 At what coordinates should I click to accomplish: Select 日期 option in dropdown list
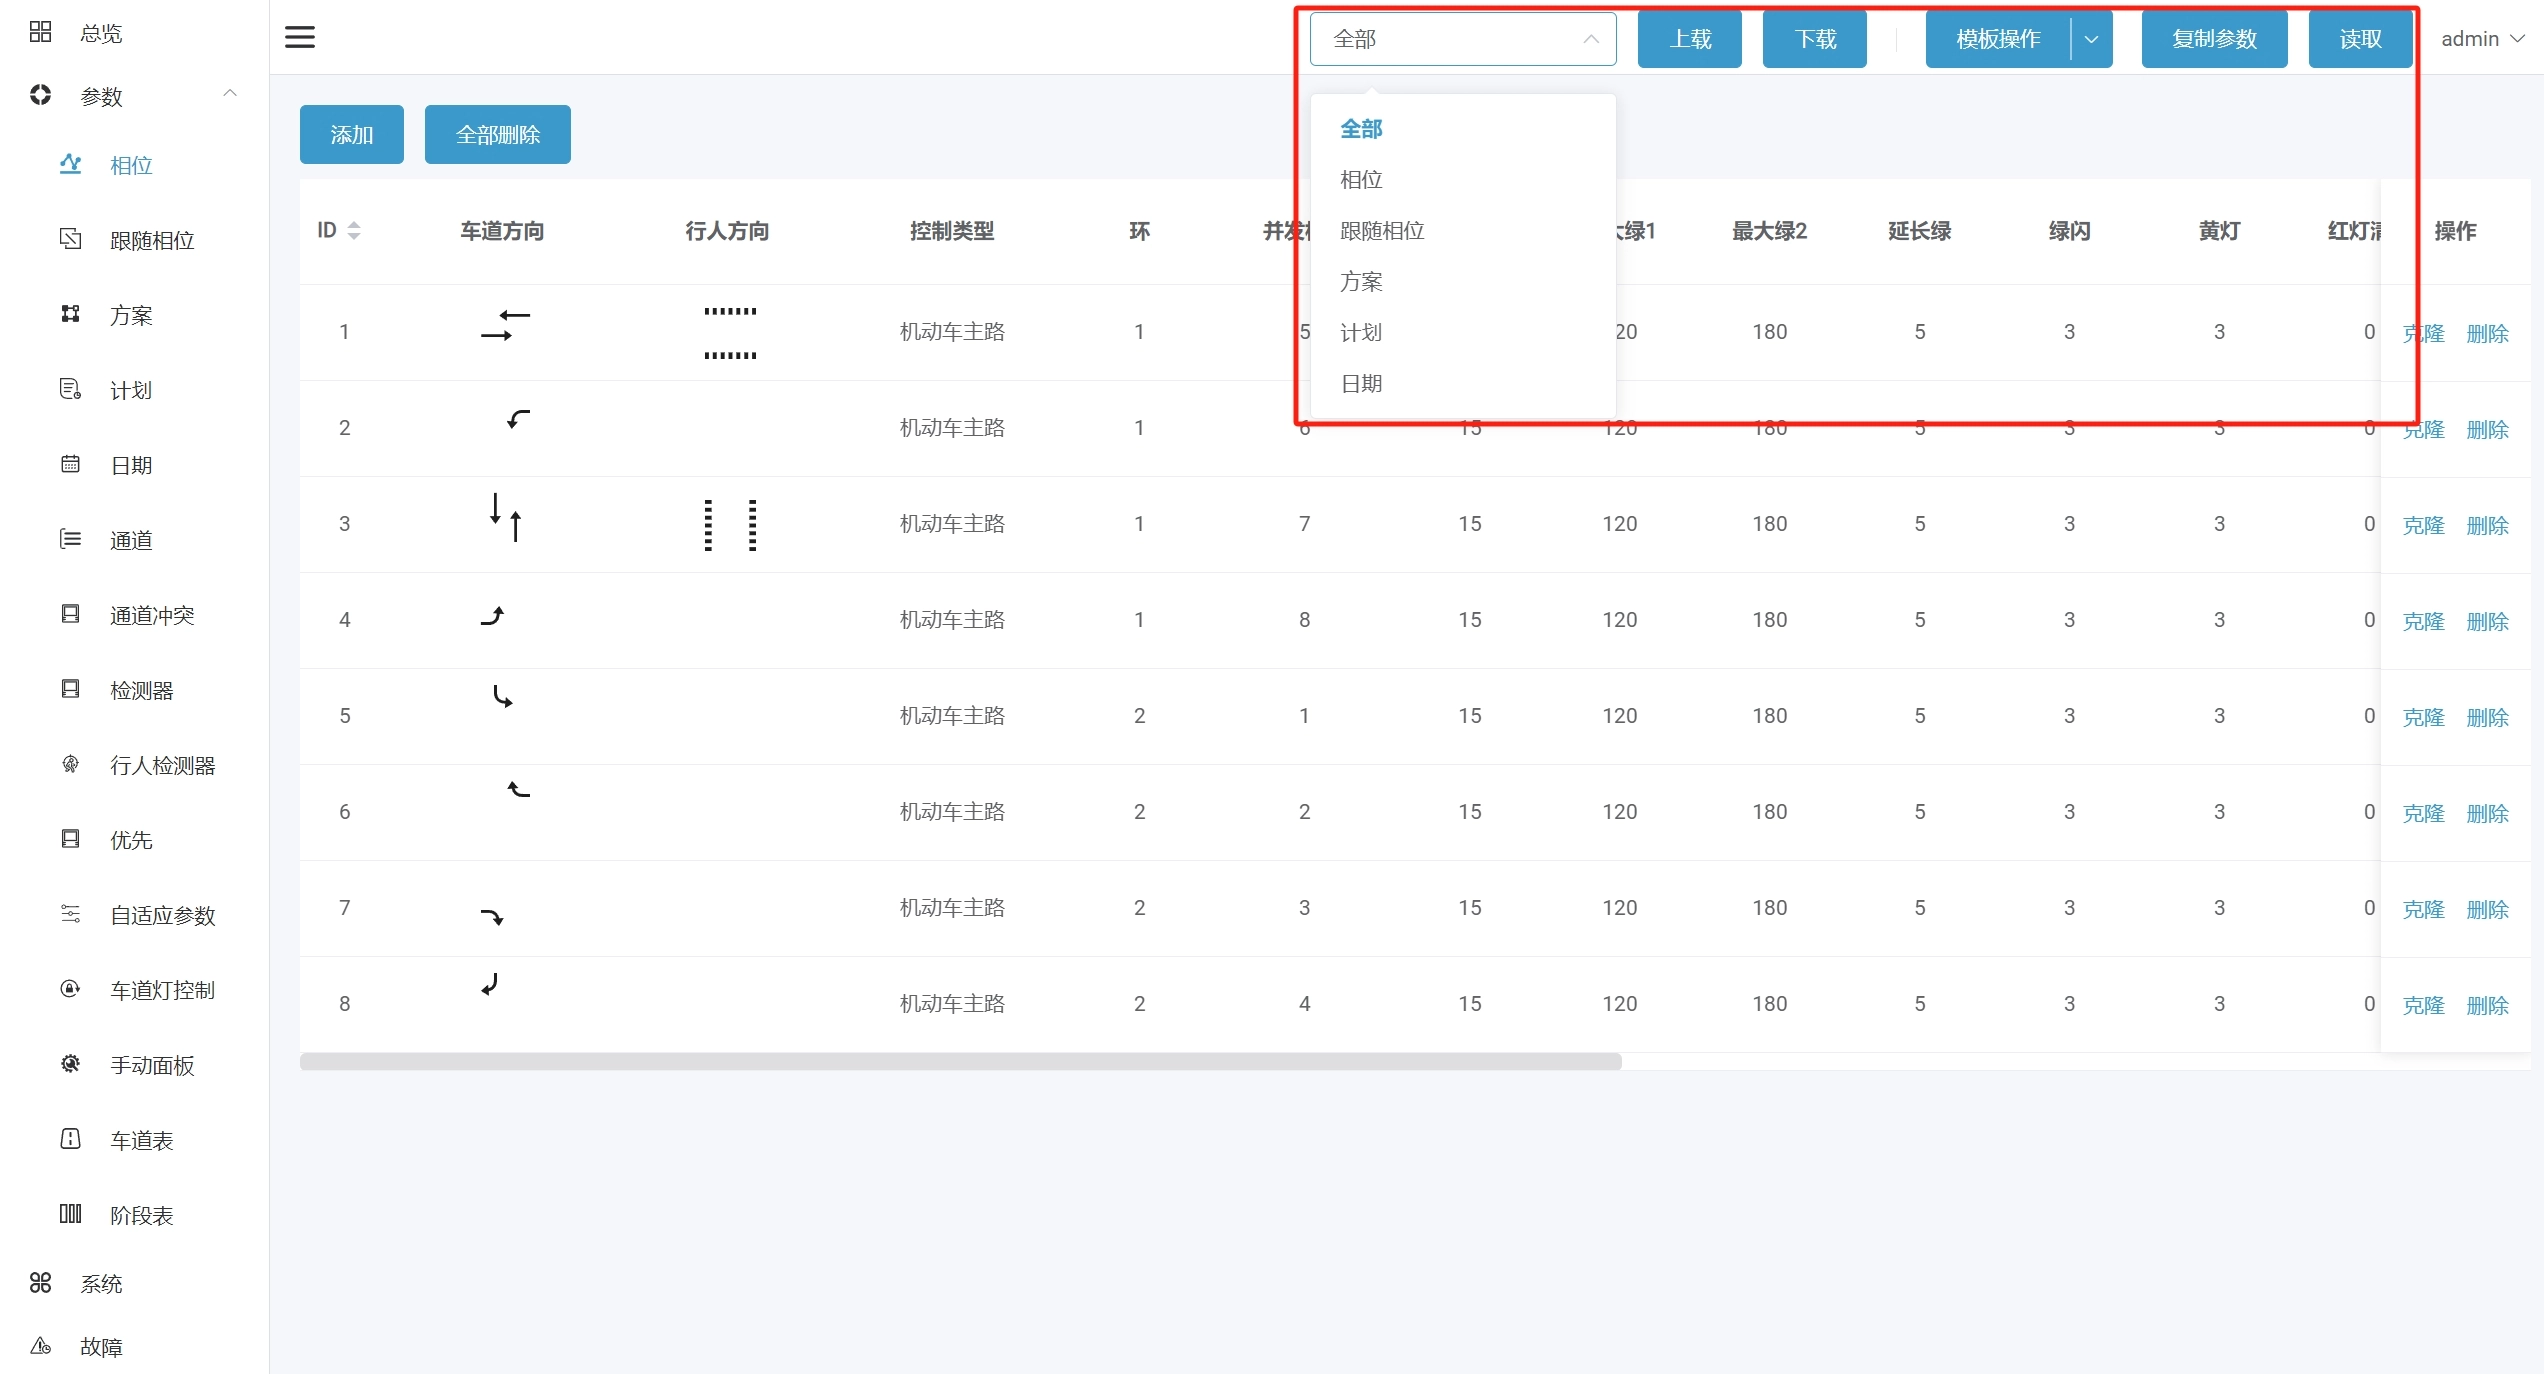click(x=1361, y=384)
